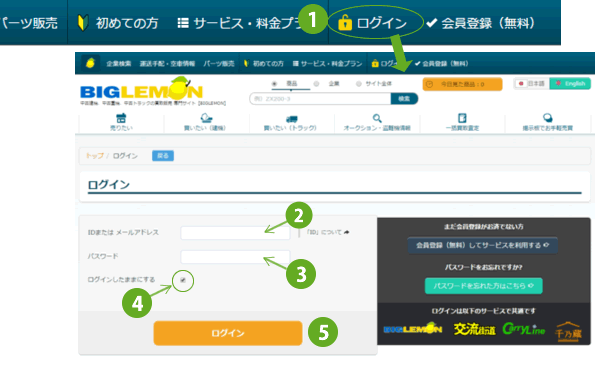Toggle ログインしたままにする checkbox
This screenshot has height=366, width=600.
pos(183,280)
